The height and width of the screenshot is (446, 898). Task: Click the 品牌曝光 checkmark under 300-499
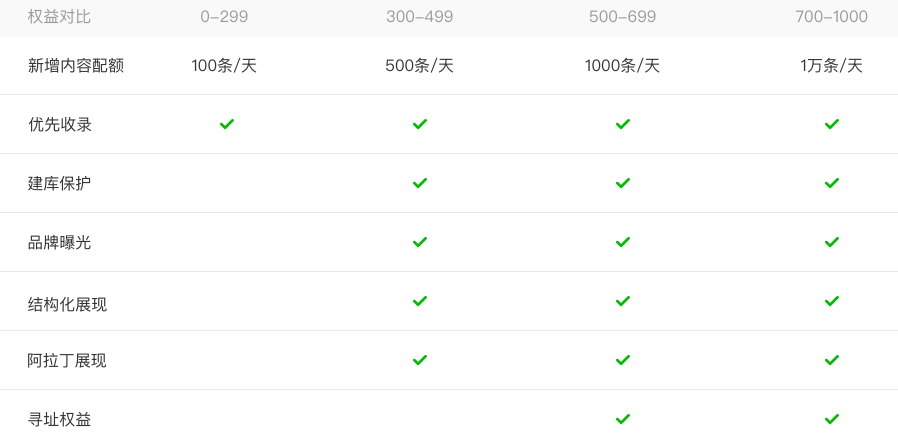pyautogui.click(x=420, y=242)
